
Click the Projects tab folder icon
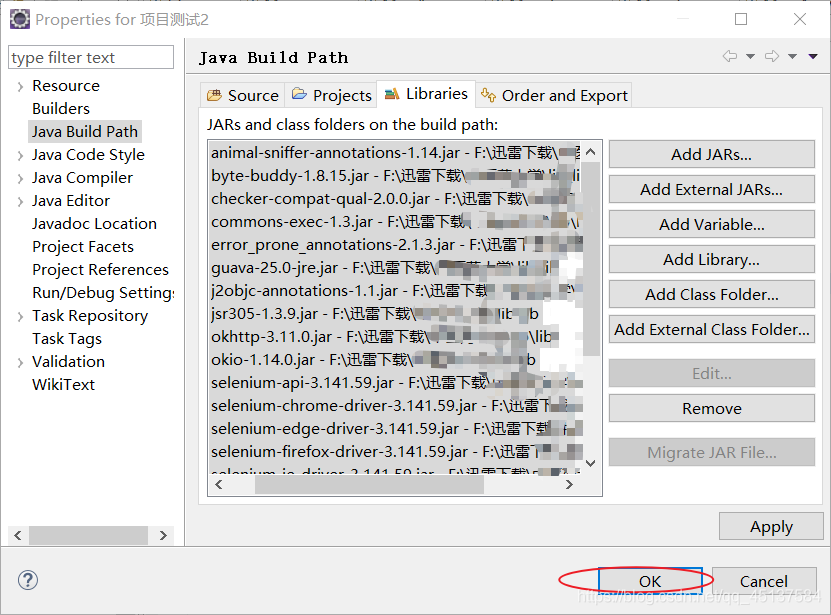[x=299, y=94]
